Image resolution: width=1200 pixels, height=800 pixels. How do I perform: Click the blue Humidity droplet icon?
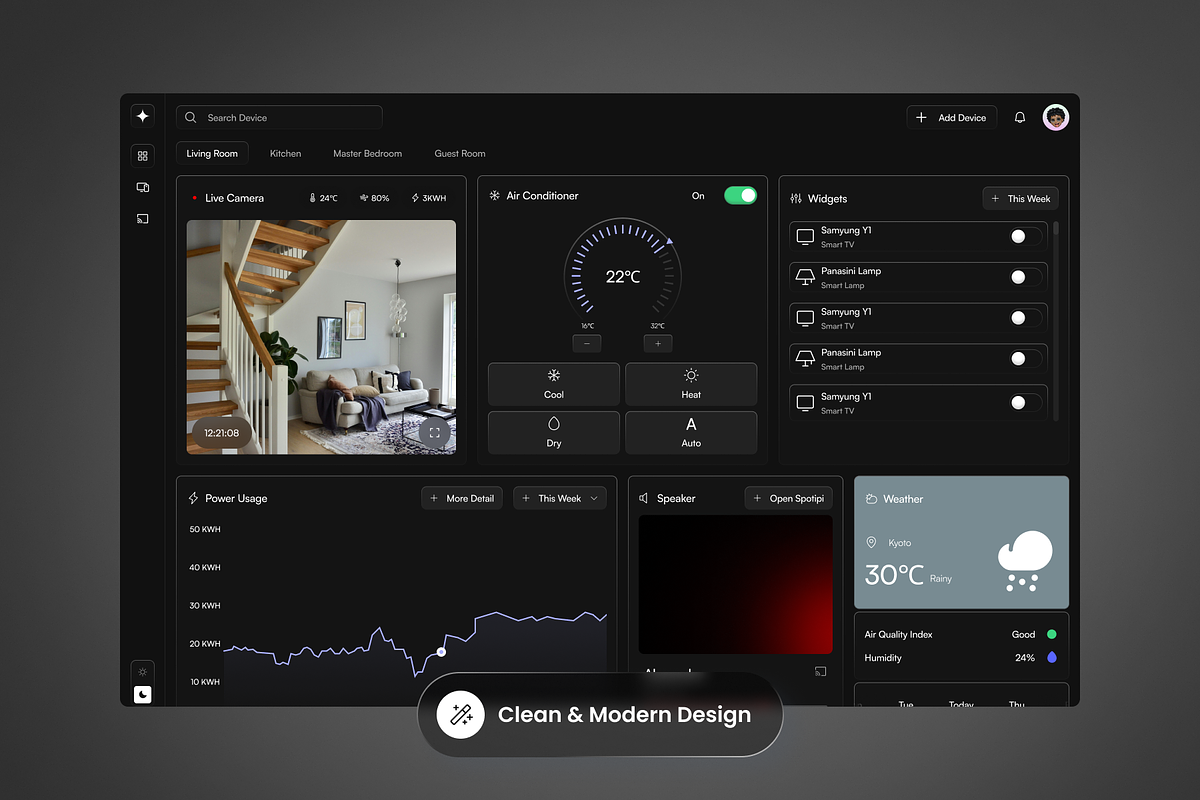tap(1051, 657)
